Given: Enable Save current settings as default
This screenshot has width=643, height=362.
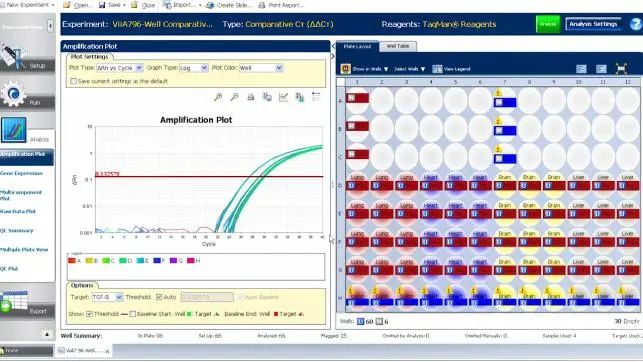Looking at the screenshot, I should click(x=73, y=81).
